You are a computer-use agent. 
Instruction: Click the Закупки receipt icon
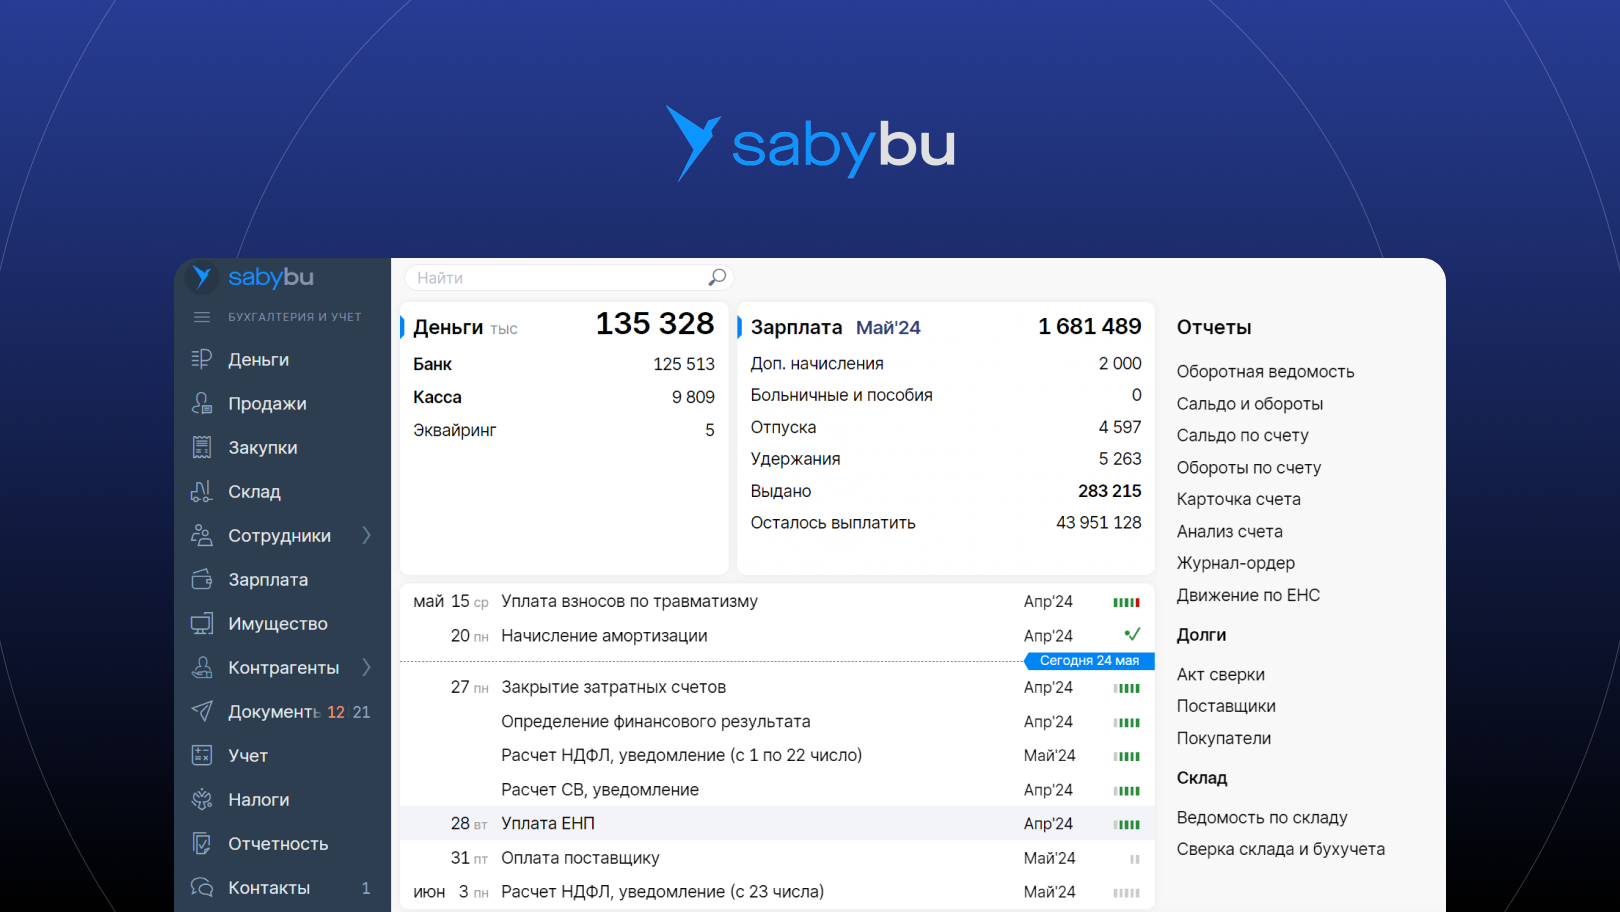(202, 447)
